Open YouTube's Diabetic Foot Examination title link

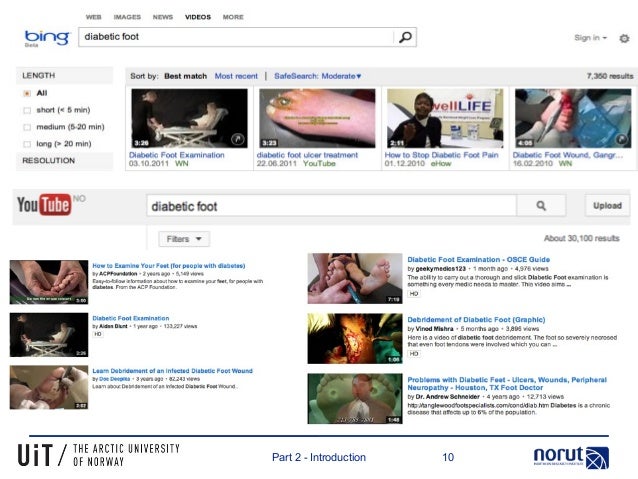[131, 318]
